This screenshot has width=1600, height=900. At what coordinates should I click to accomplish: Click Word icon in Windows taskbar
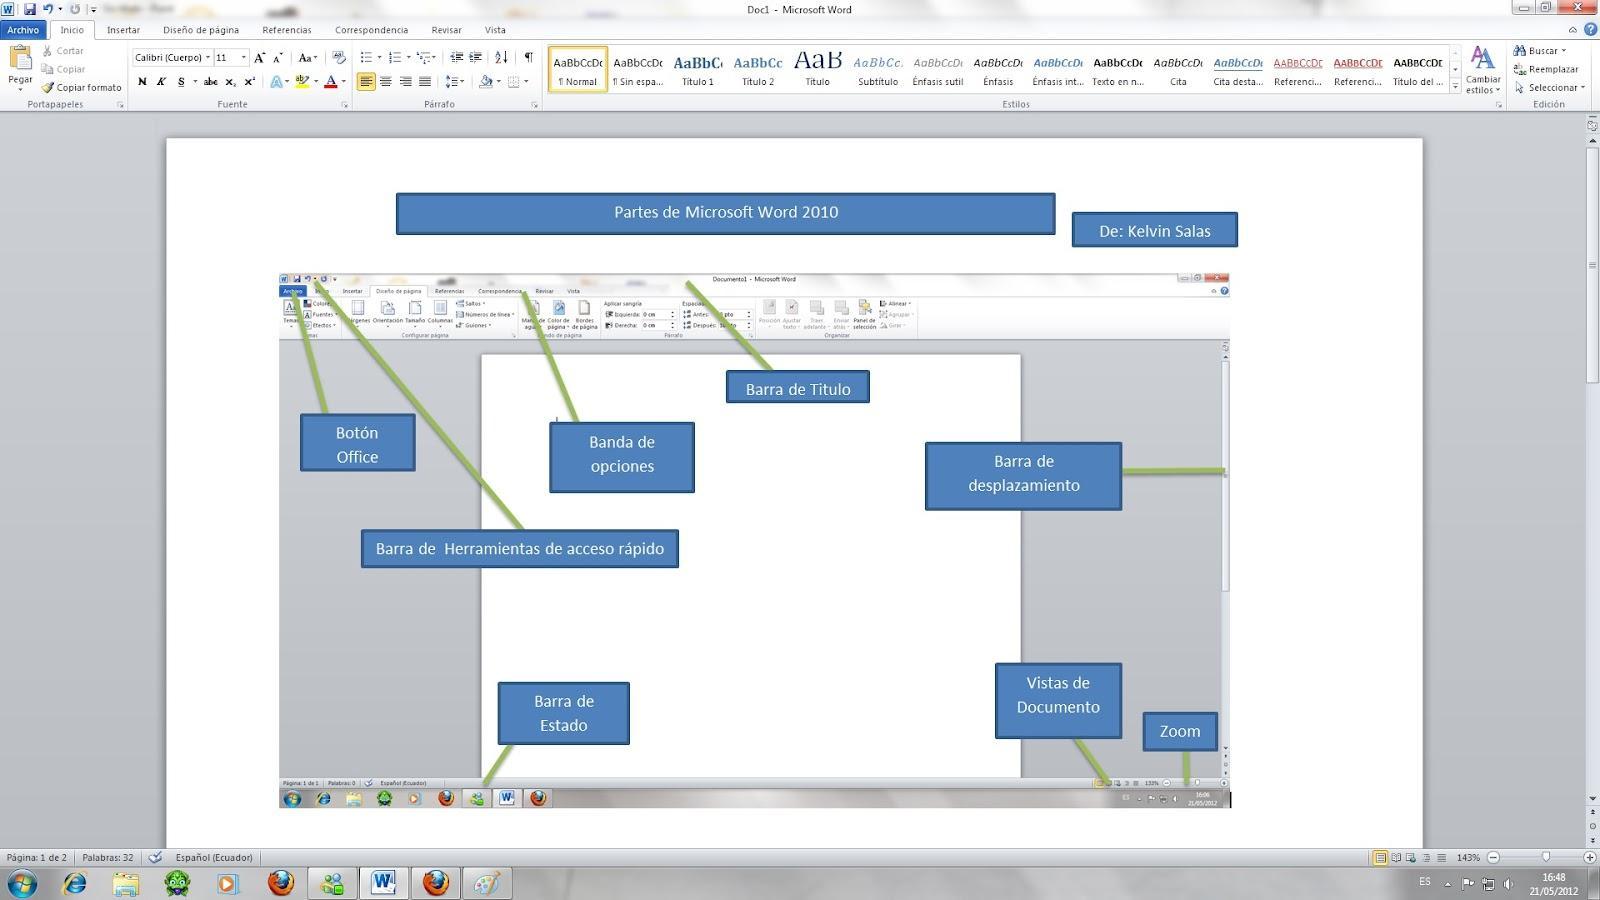coord(383,883)
